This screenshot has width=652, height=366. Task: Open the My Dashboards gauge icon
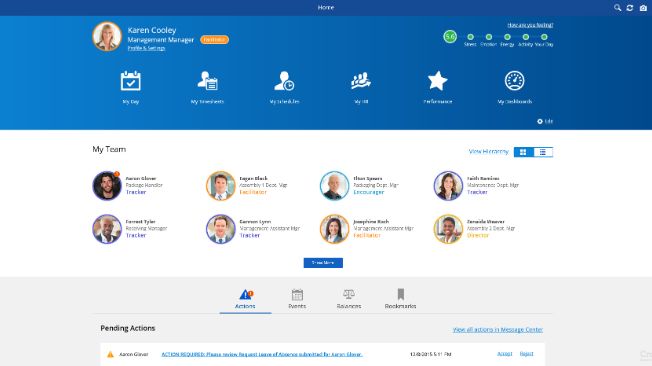click(x=514, y=81)
